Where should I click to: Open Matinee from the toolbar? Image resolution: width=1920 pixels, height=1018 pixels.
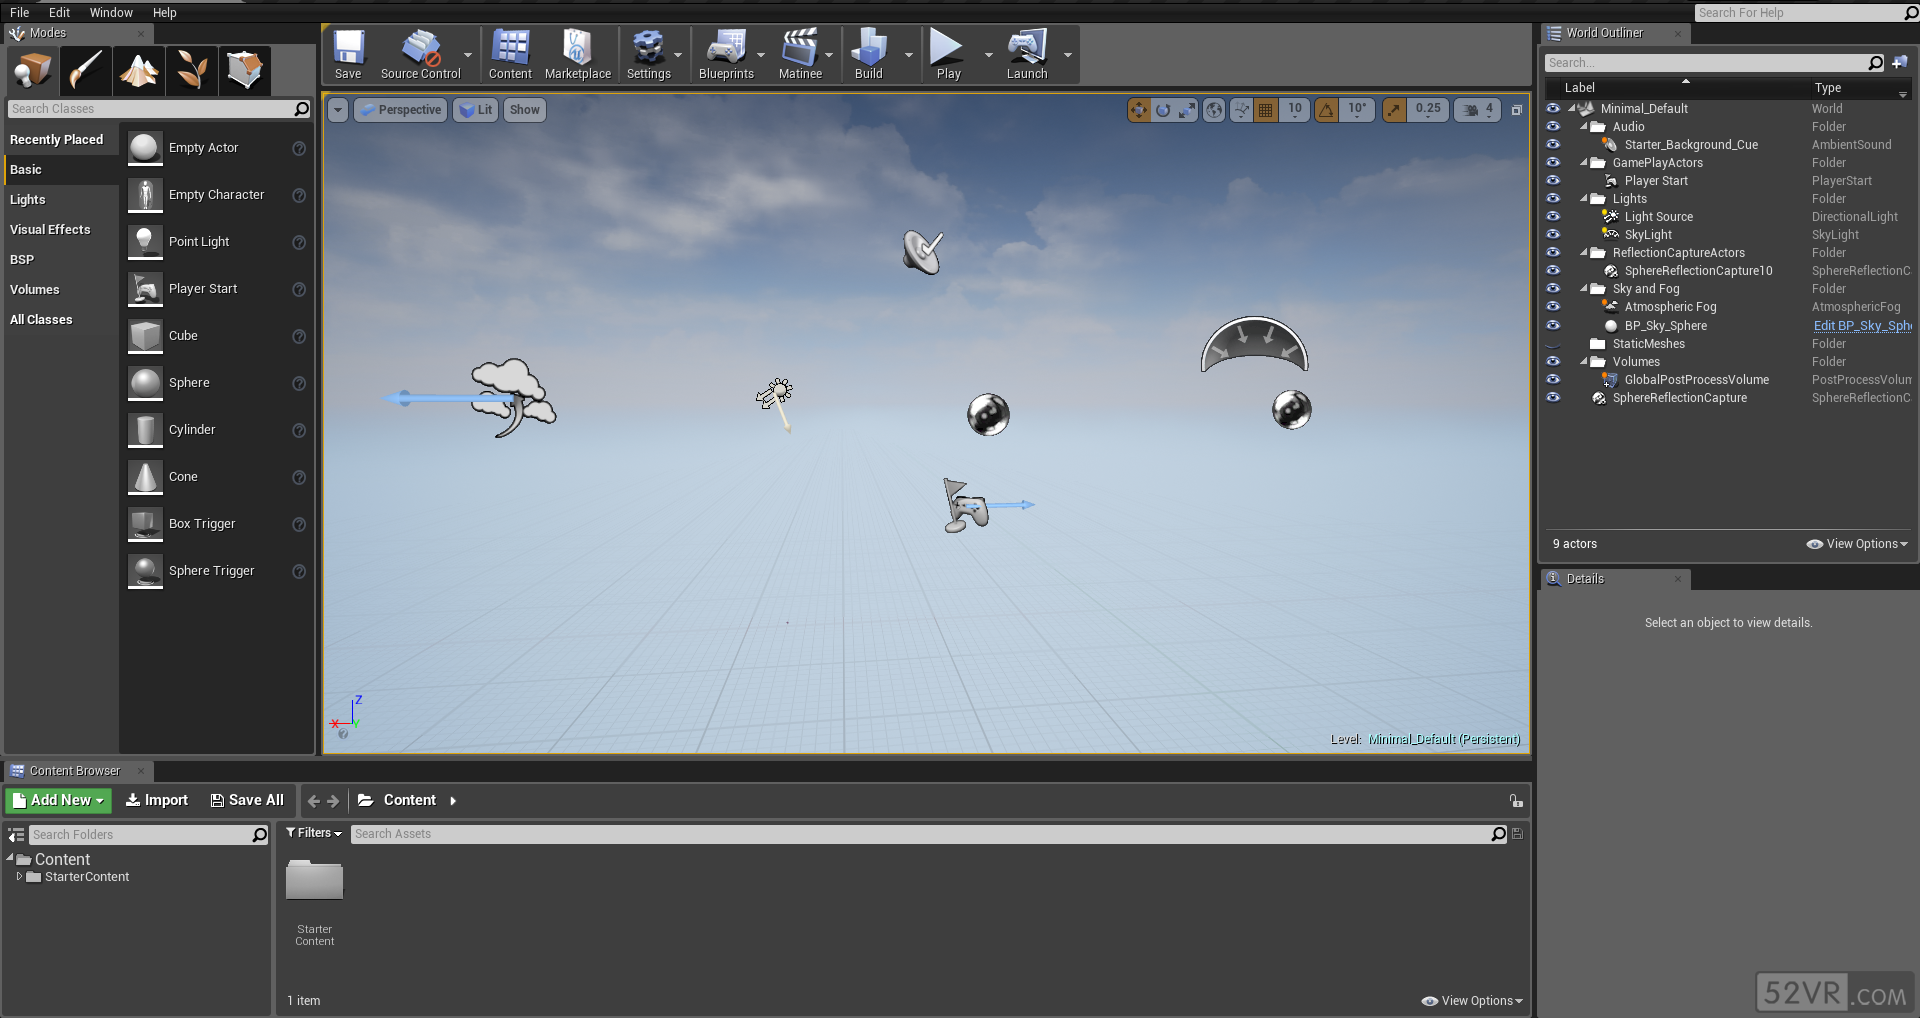800,55
